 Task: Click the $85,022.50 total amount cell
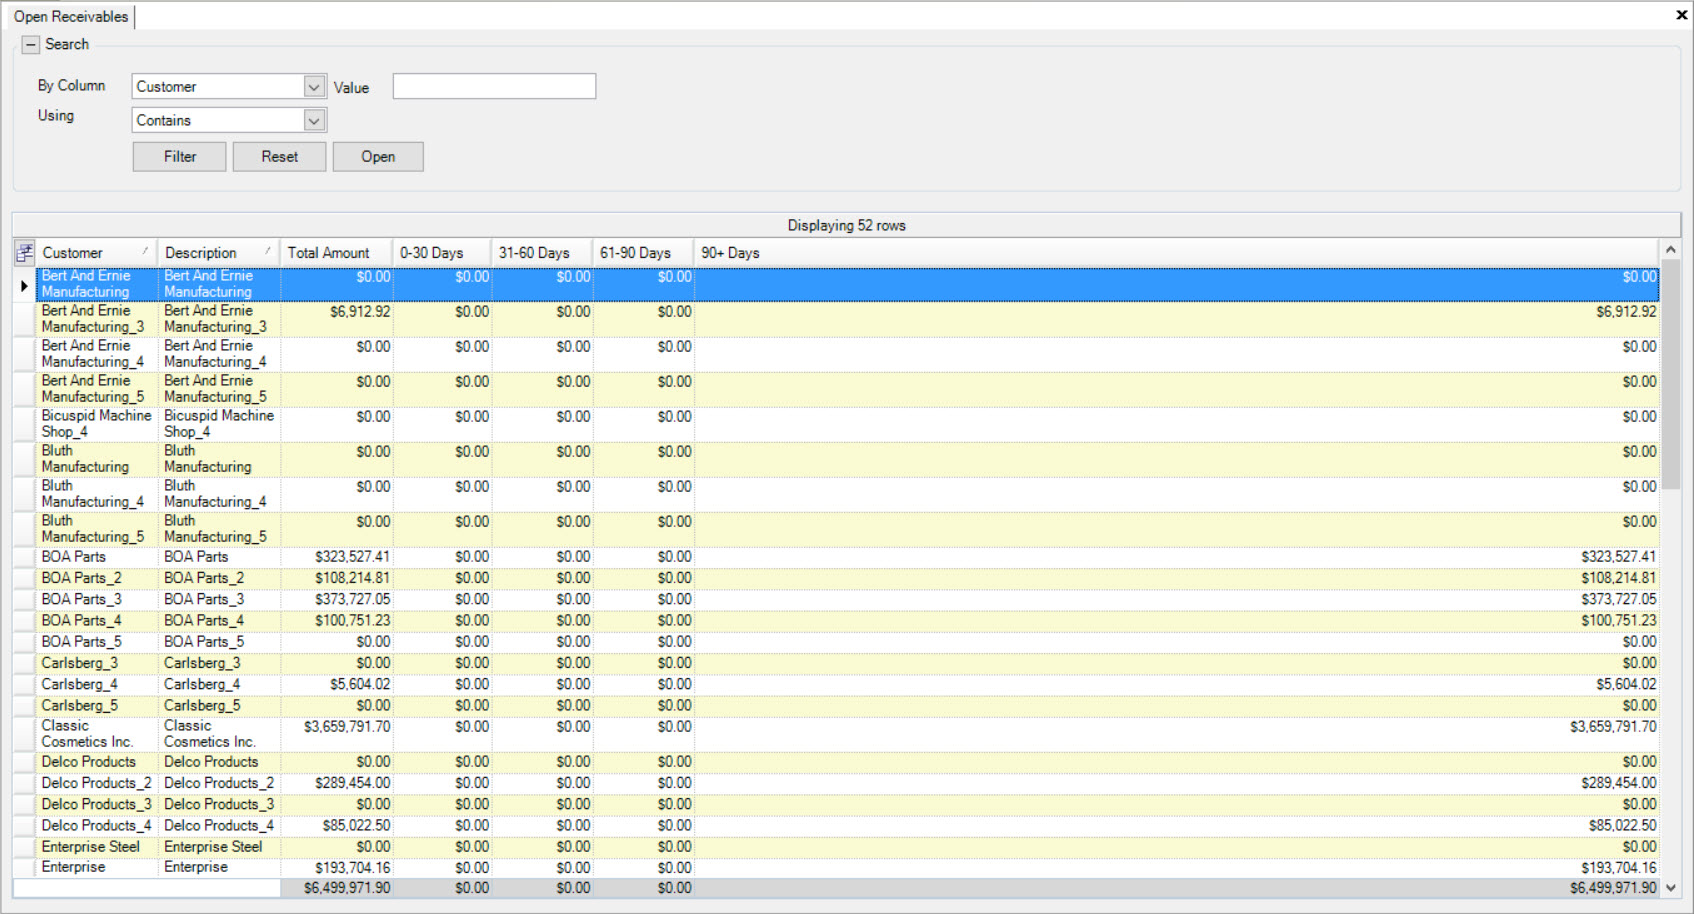[x=337, y=826]
